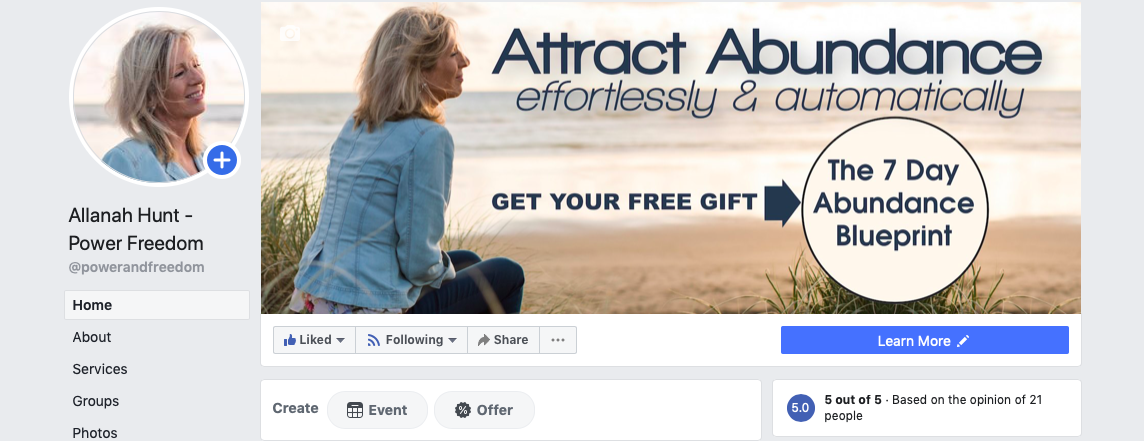This screenshot has width=1144, height=441.
Task: Click the pencil edit icon on Learn More
Action: pos(964,341)
